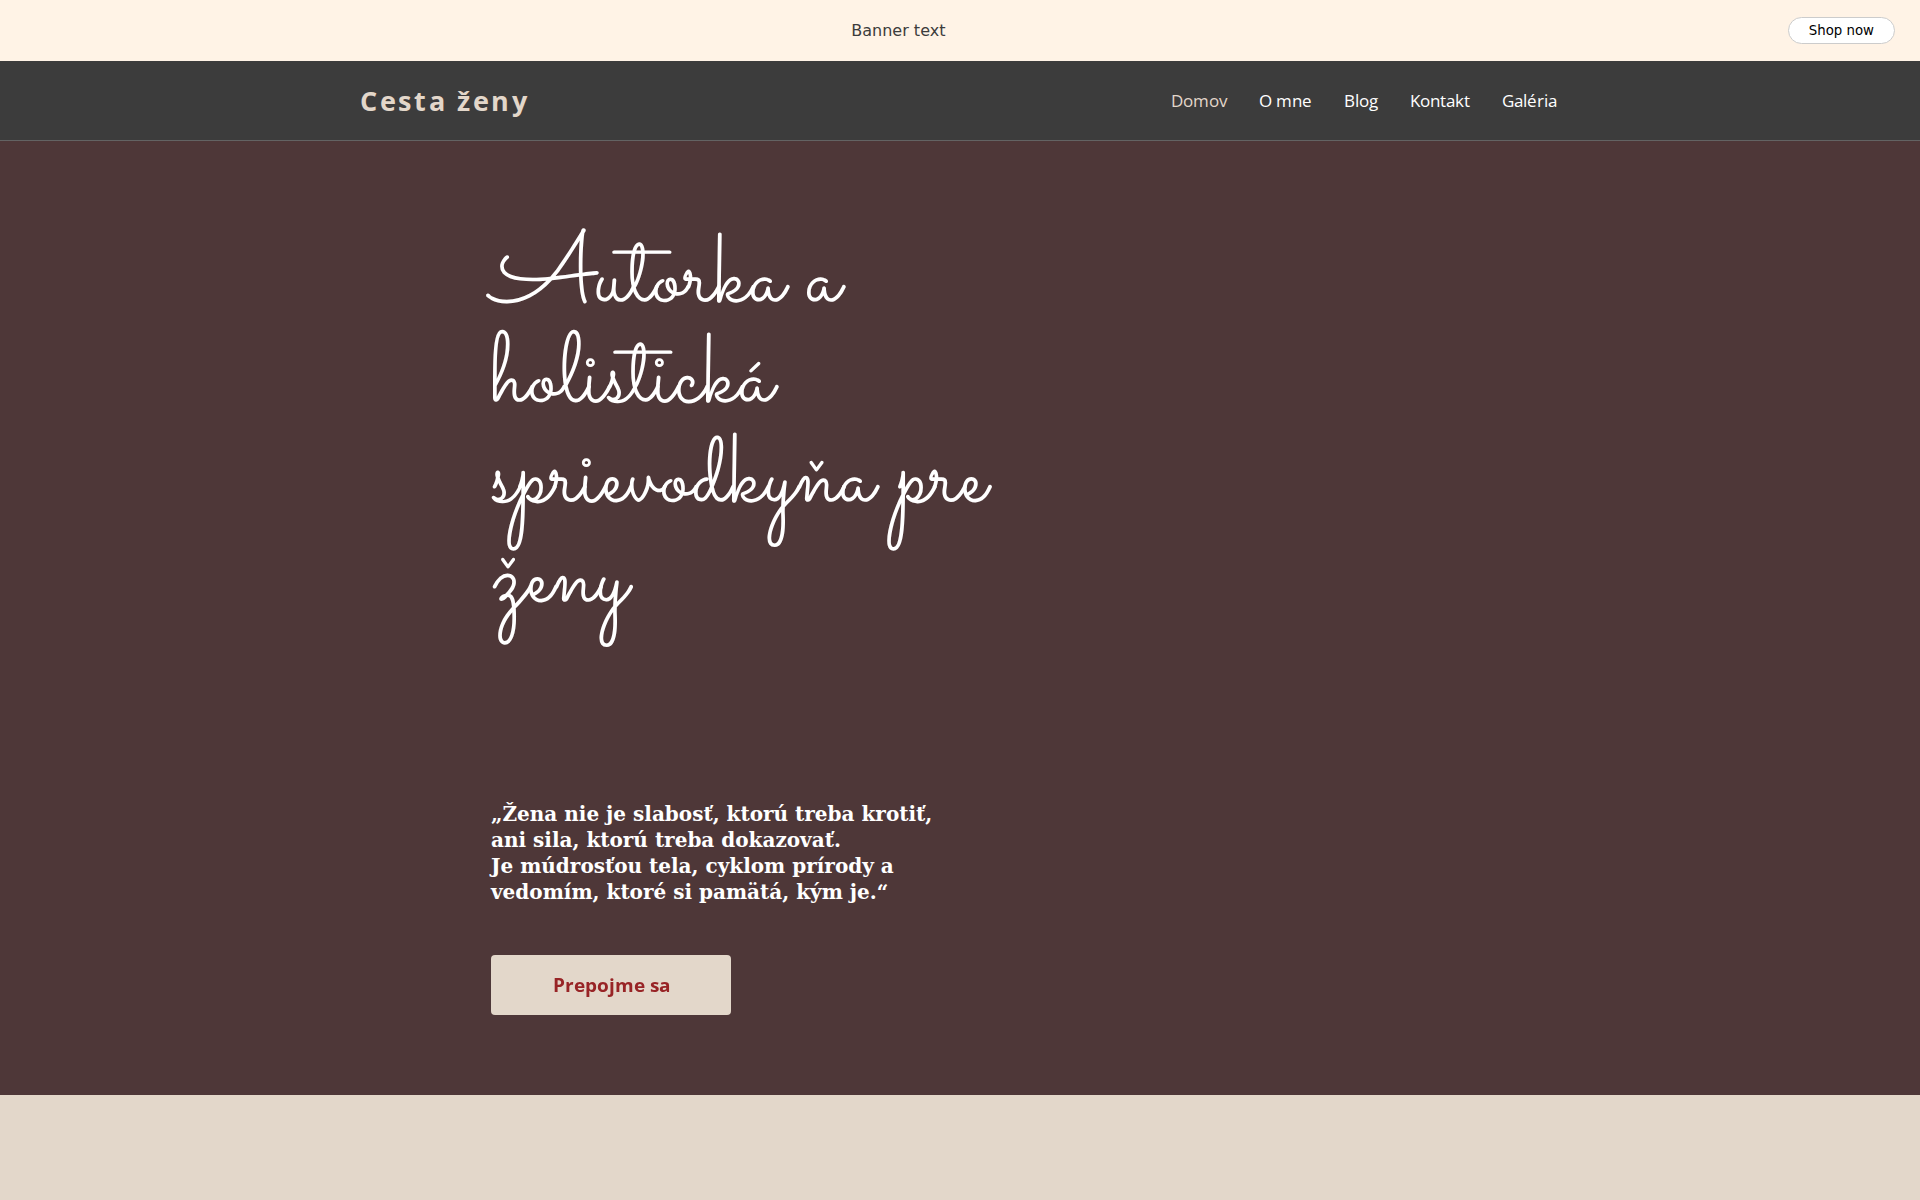Click quote line 'vedomím, ktoré si pamätá'
Screen dimensions: 1920x1200
[688, 892]
